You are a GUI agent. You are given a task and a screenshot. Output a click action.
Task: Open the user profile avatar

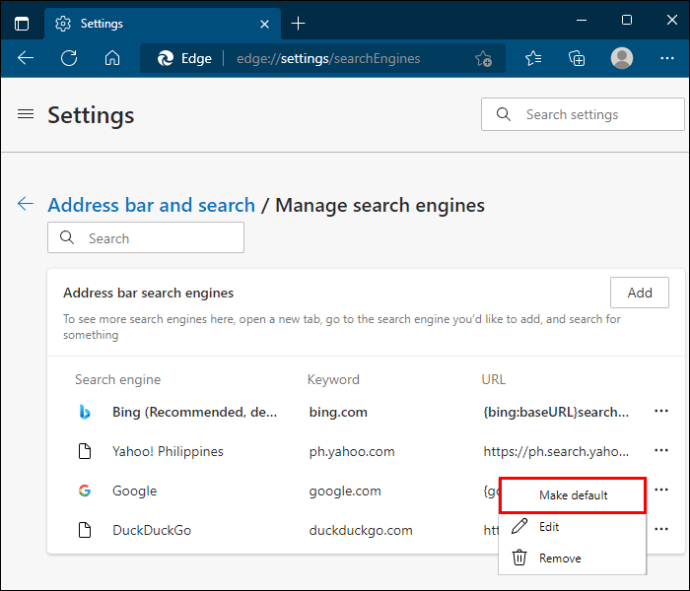coord(622,58)
